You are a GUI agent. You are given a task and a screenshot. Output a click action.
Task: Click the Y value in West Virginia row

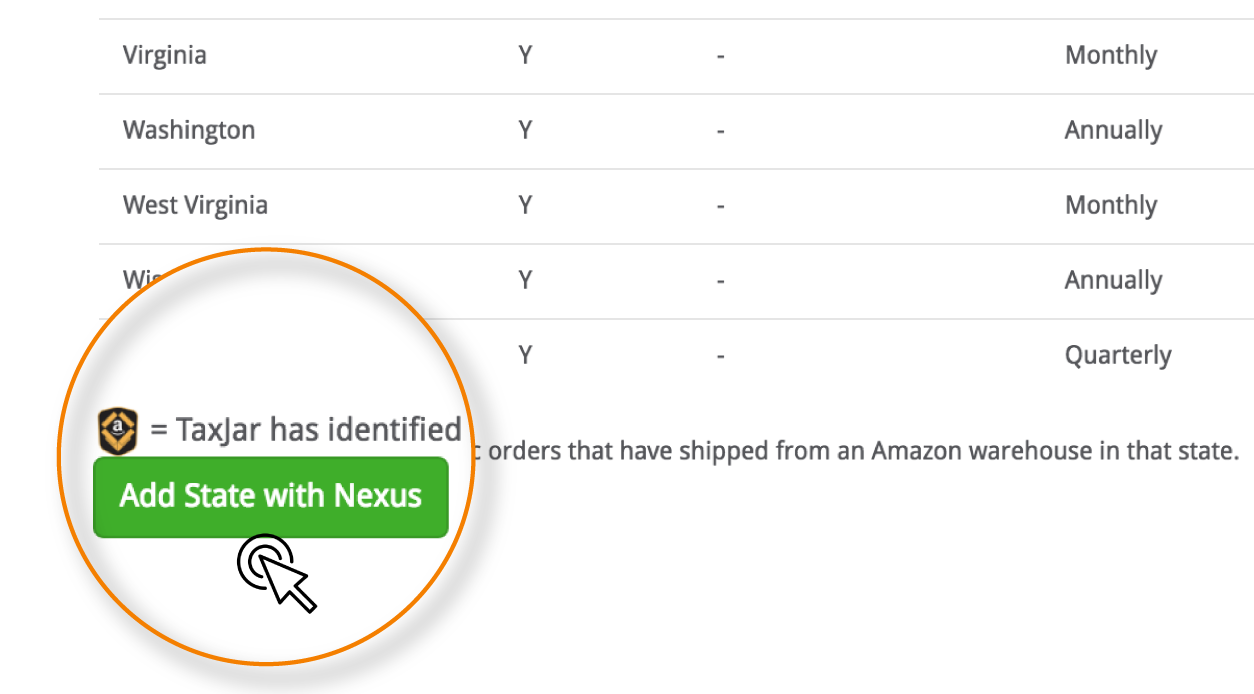525,205
